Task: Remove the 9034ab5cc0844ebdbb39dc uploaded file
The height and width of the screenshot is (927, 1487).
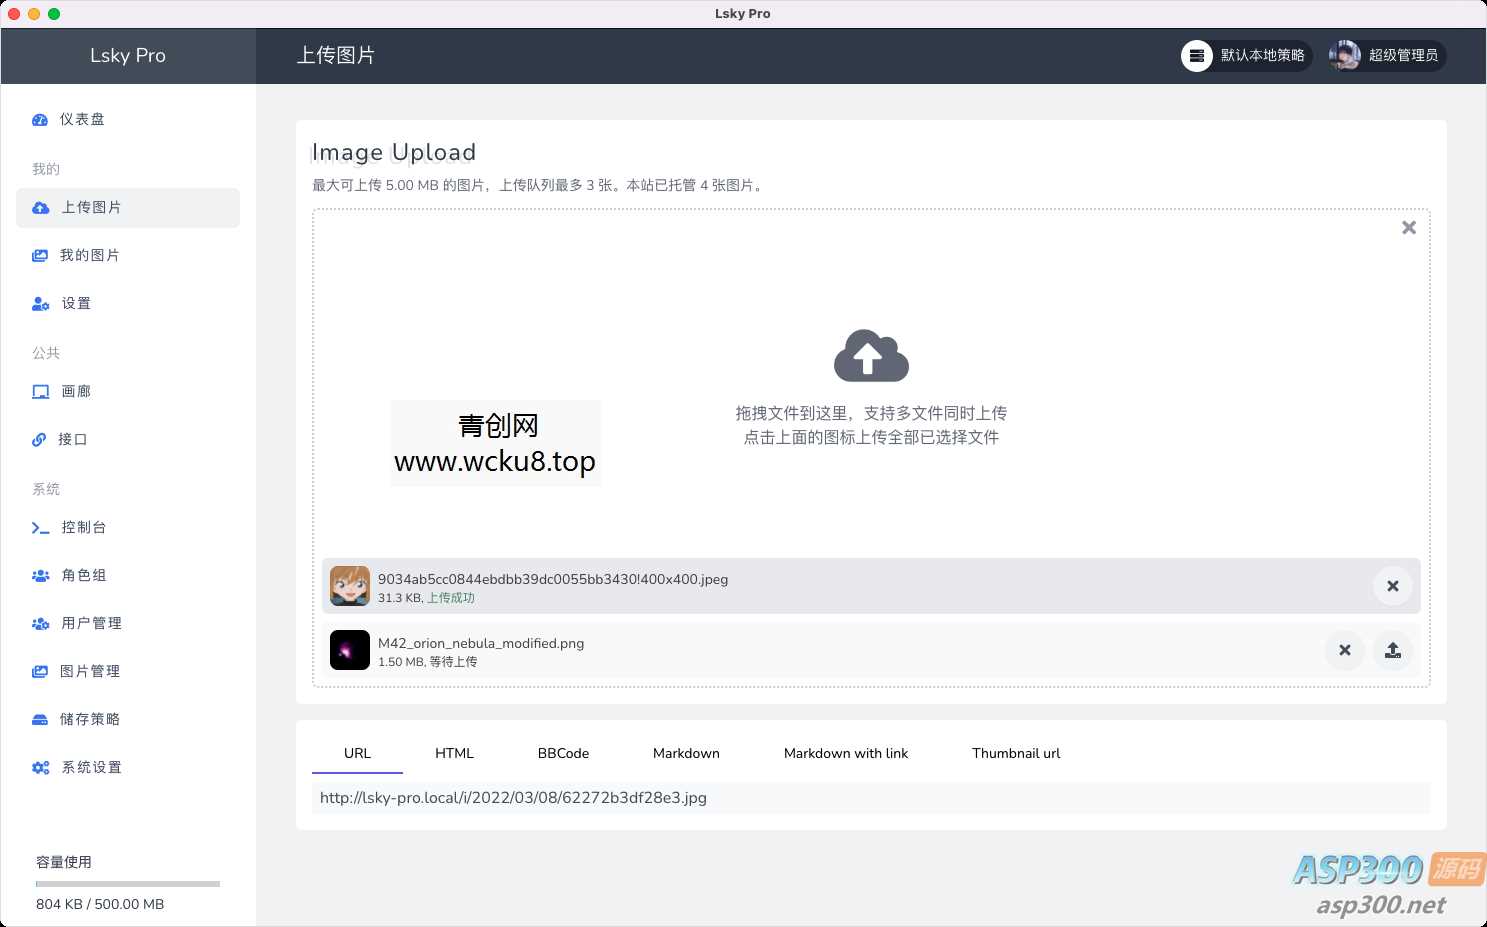Action: 1392,586
